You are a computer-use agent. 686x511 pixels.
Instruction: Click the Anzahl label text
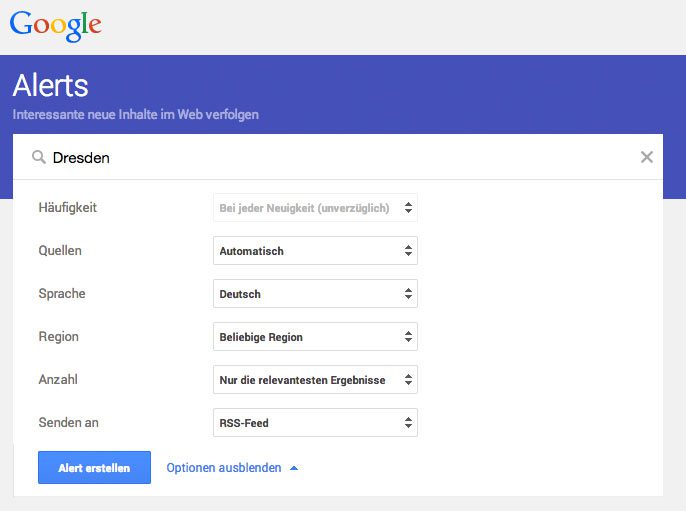pos(58,379)
